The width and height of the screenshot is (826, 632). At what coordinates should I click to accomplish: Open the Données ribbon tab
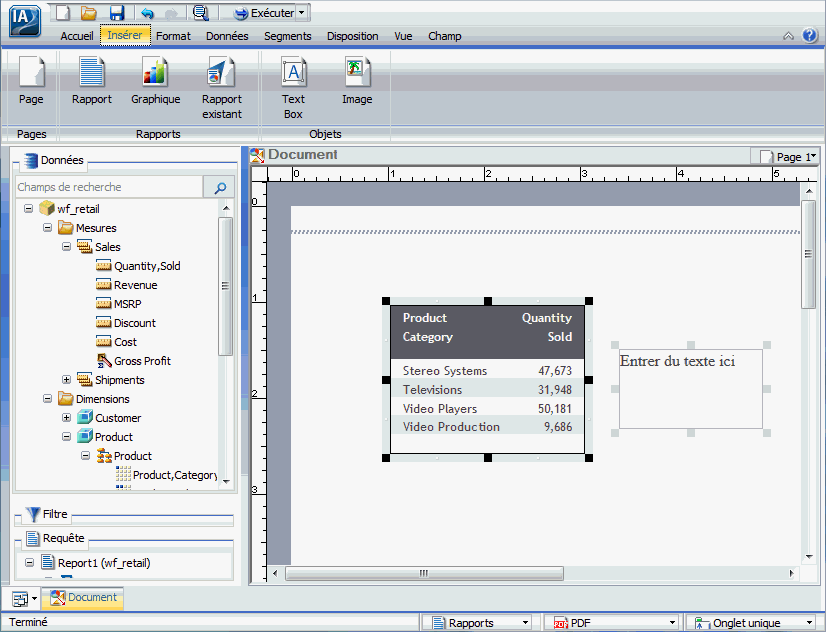(227, 36)
